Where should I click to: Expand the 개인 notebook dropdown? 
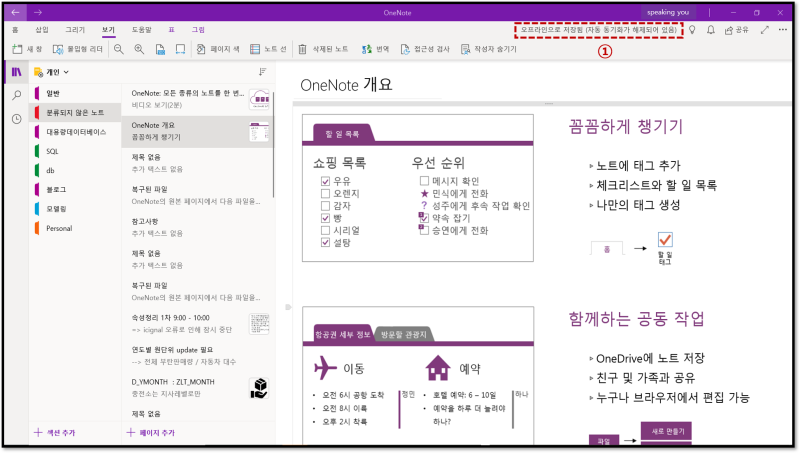[52, 72]
